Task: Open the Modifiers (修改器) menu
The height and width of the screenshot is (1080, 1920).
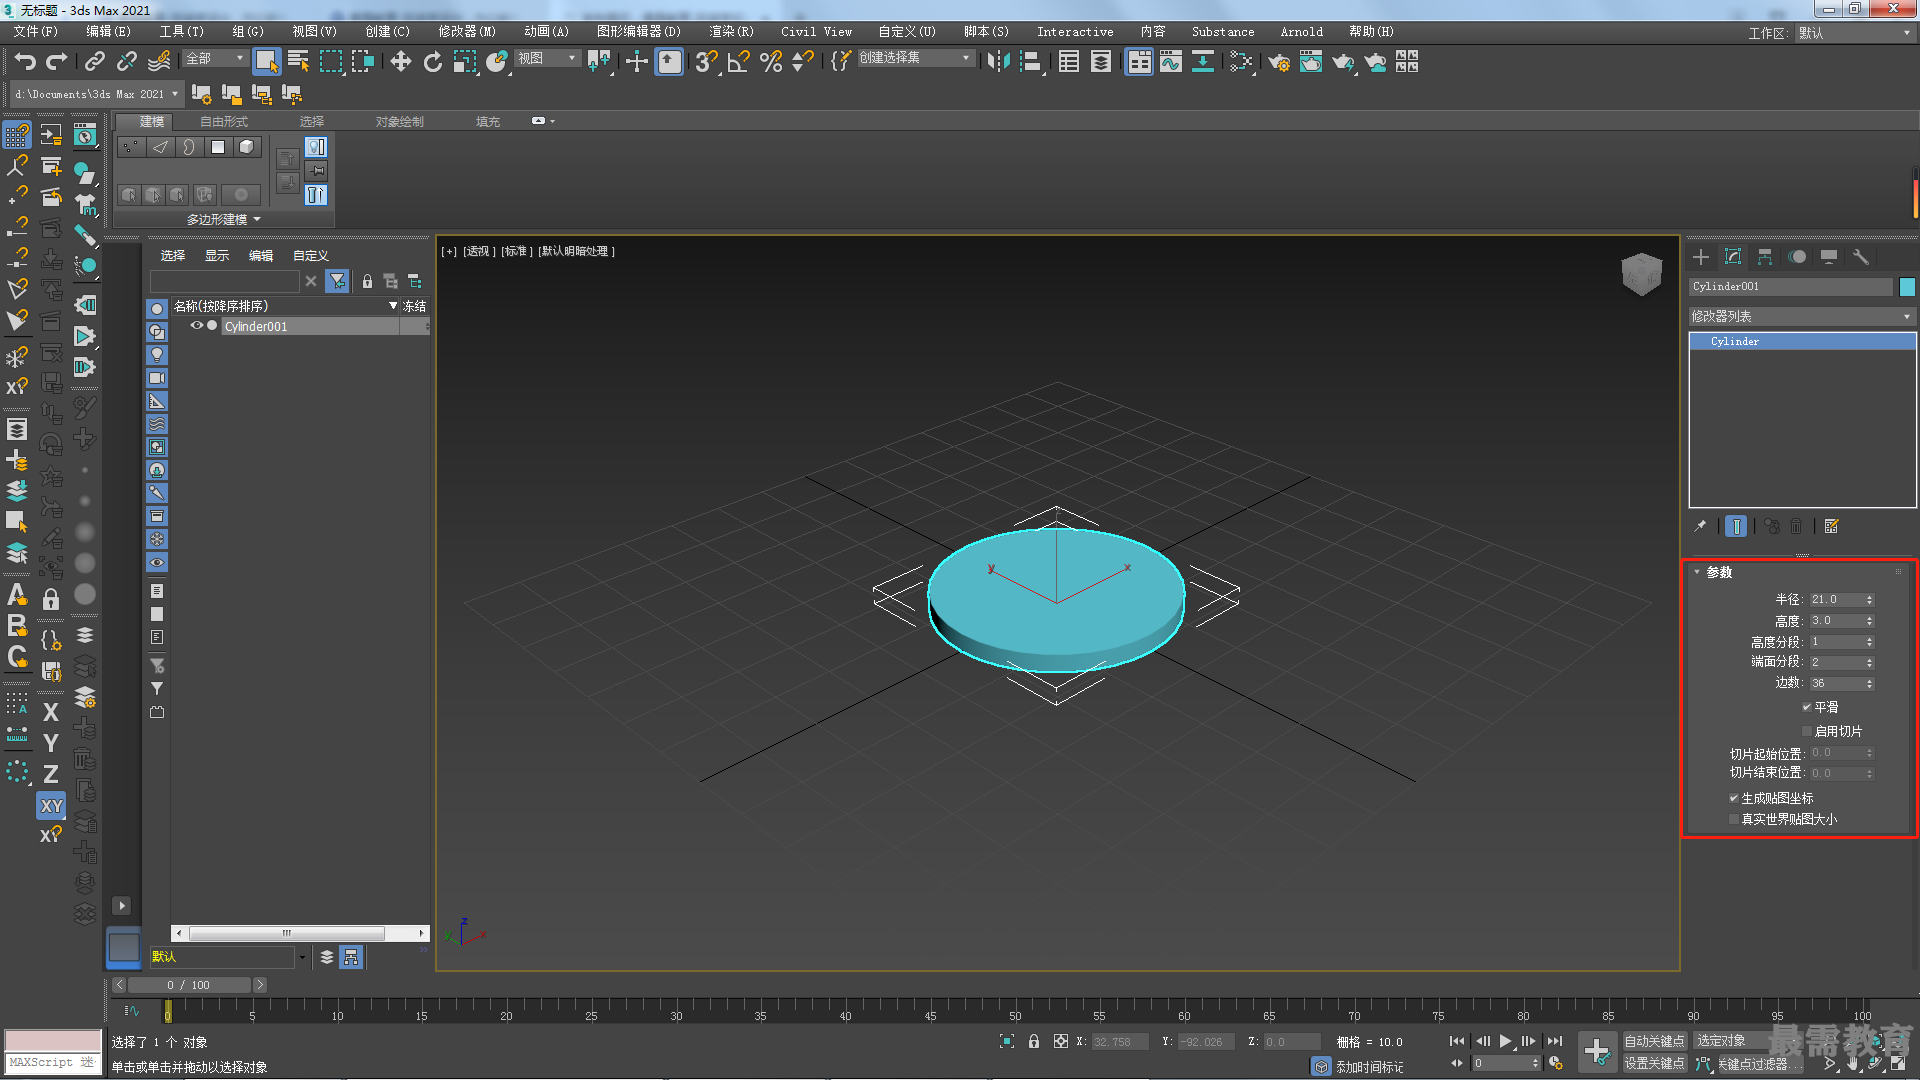Action: click(466, 32)
